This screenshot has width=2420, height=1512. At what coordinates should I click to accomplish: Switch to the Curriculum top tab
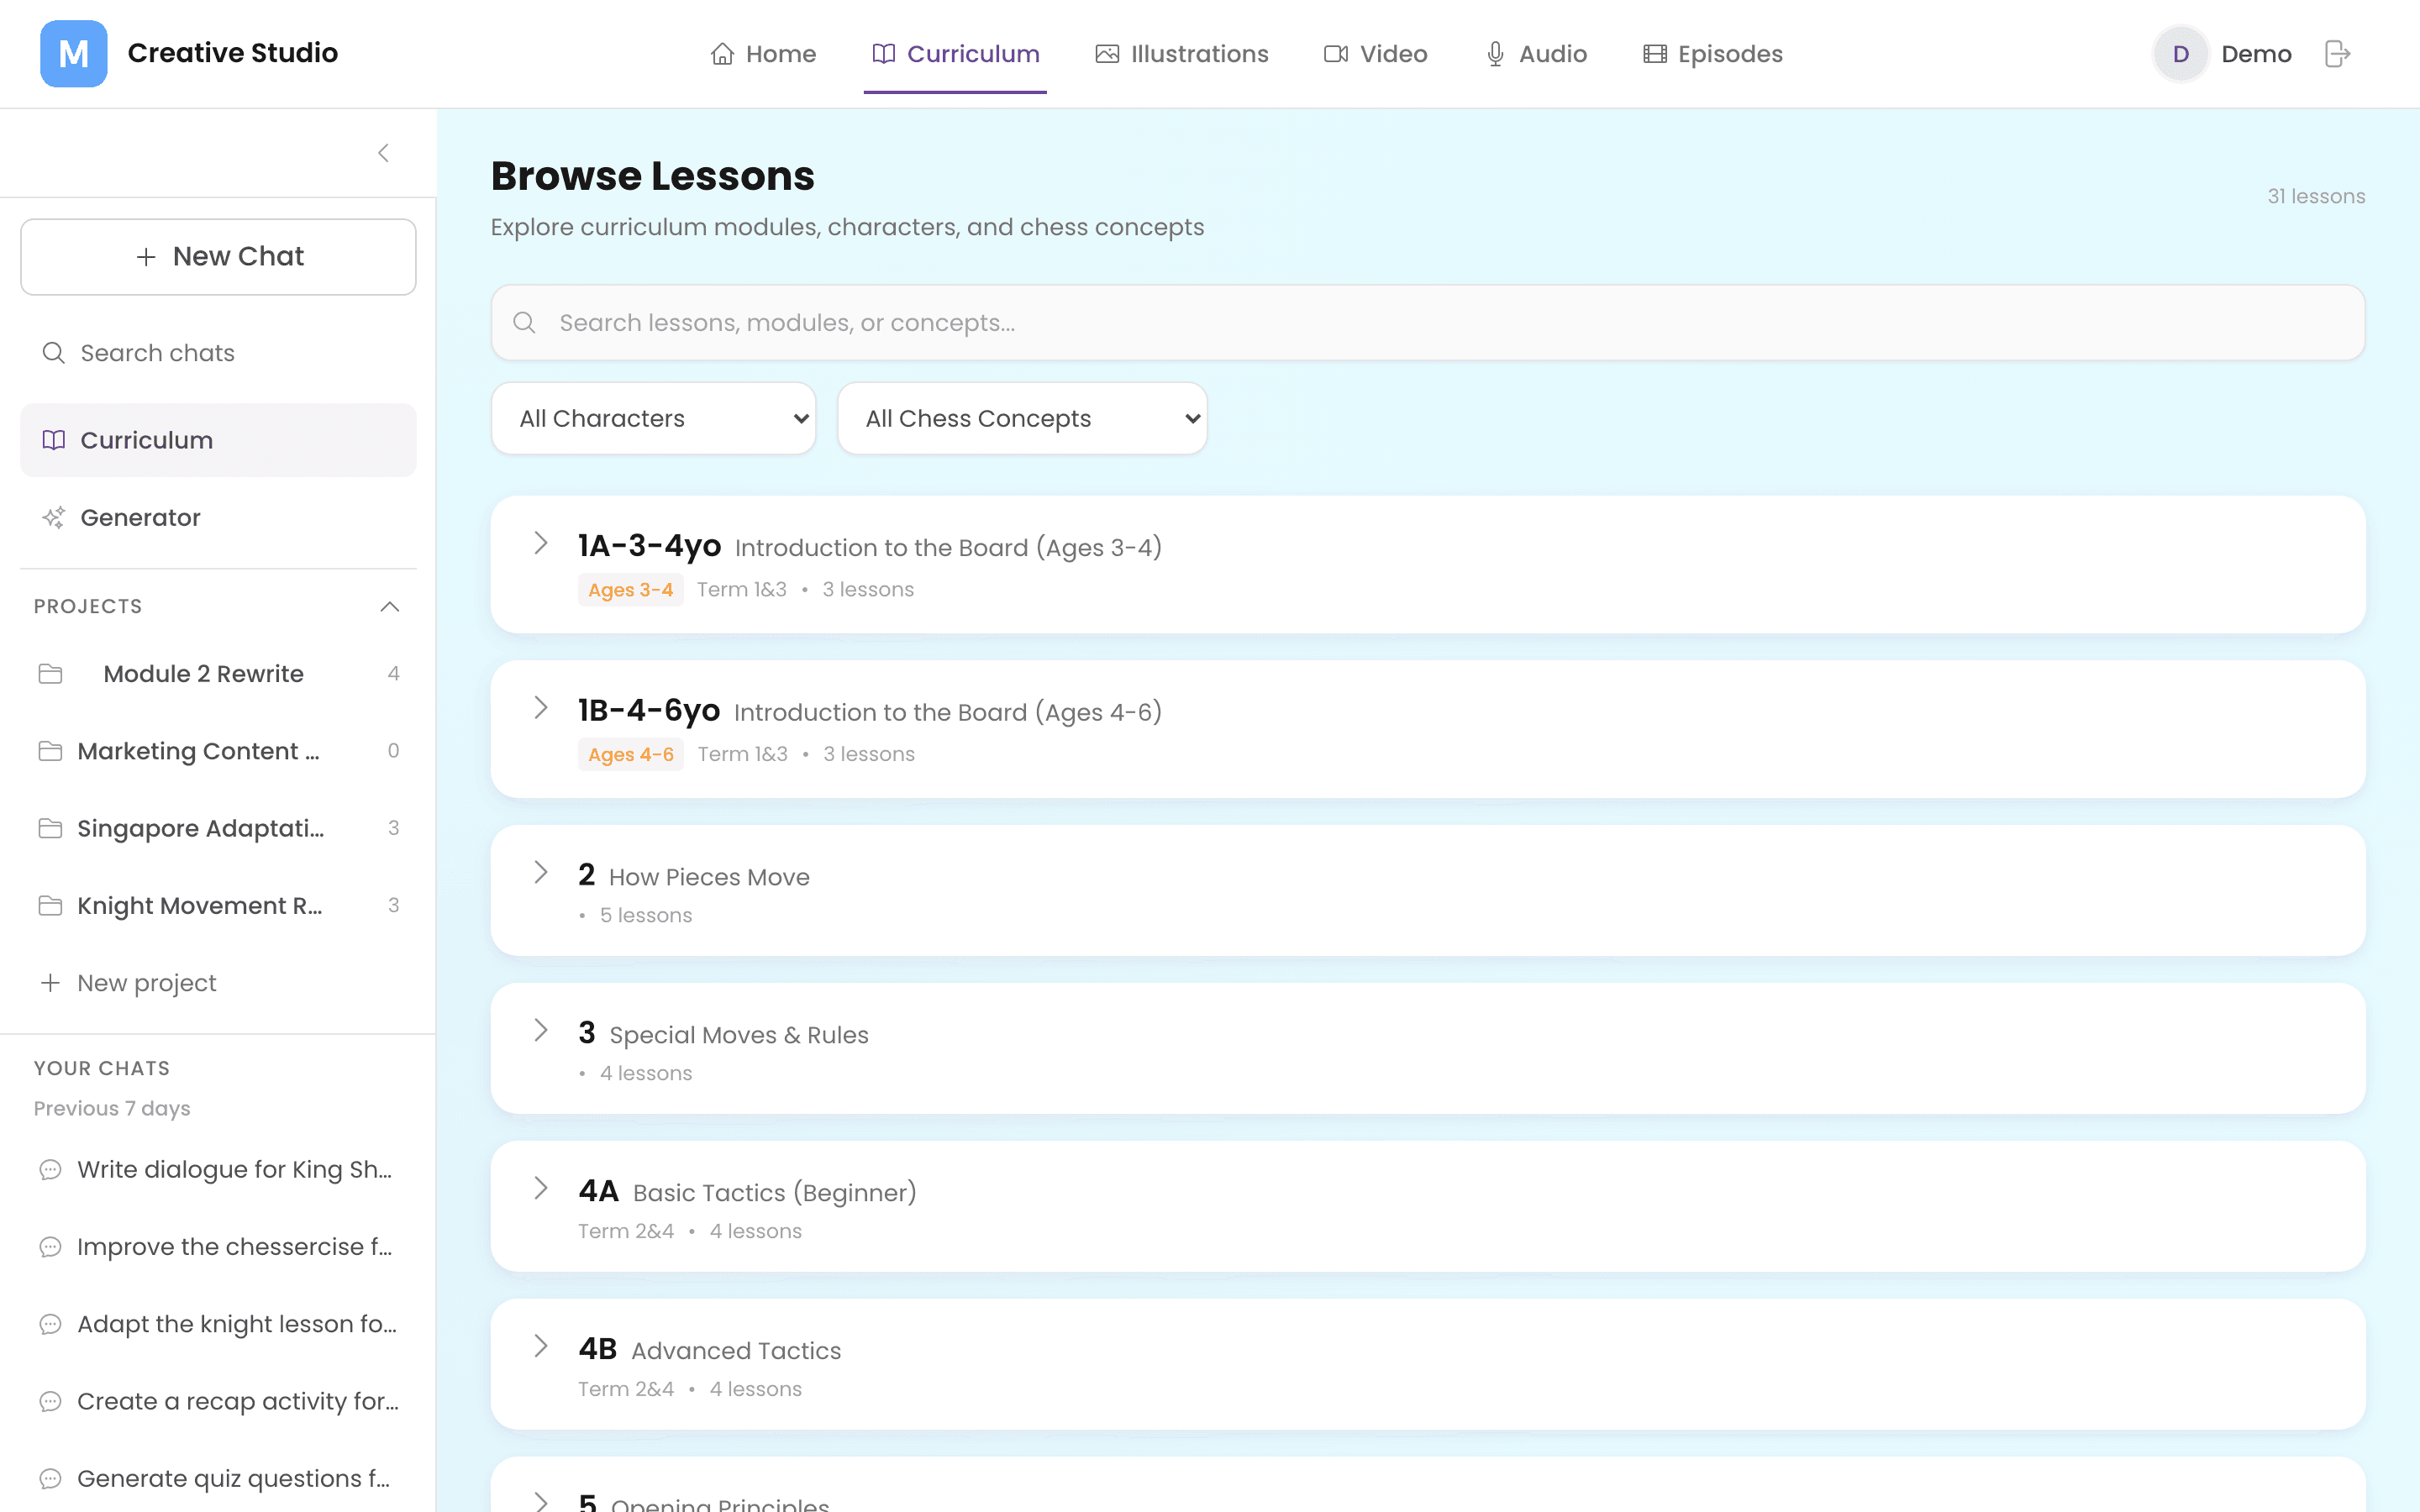click(955, 54)
